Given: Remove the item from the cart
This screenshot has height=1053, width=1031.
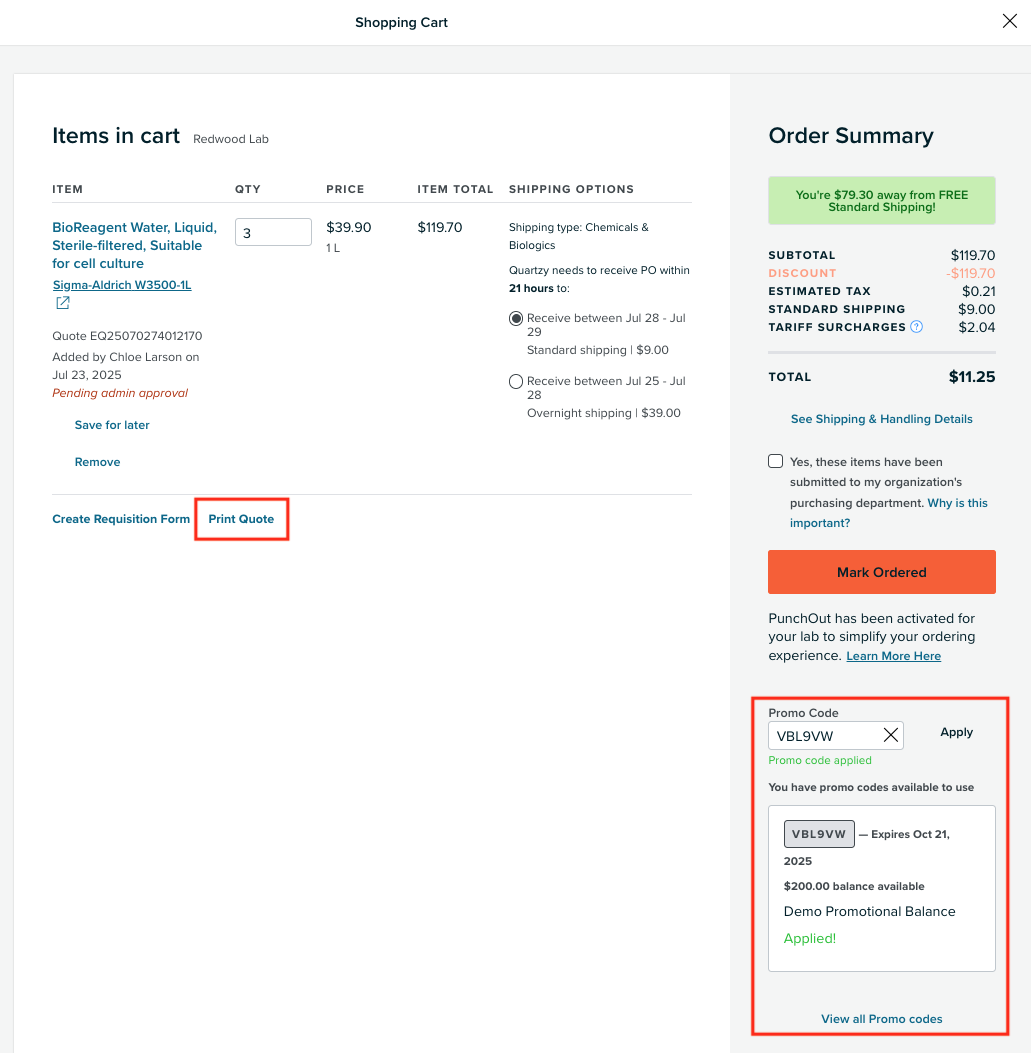Looking at the screenshot, I should click(x=97, y=462).
